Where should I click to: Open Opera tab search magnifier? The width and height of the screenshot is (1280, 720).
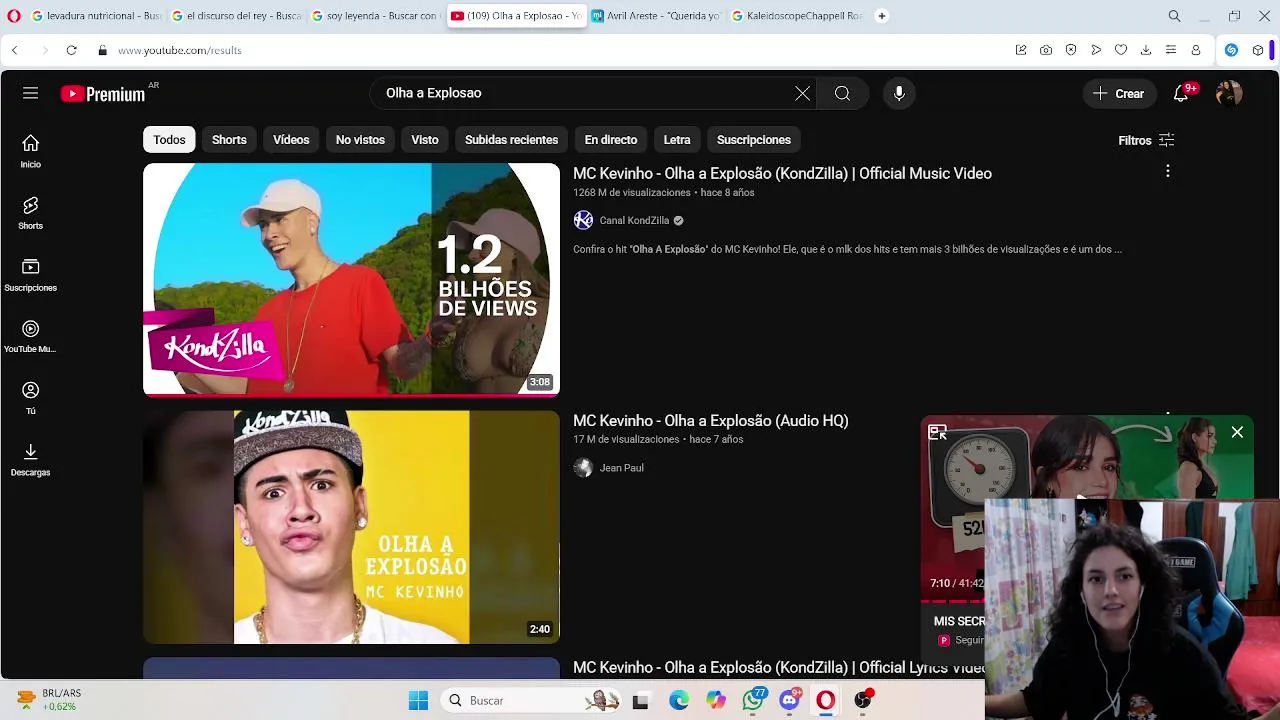pos(1174,16)
